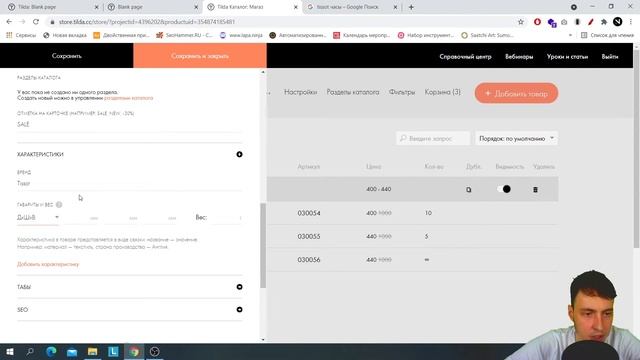
Task: Select variant row 030054
Action: click(x=413, y=213)
